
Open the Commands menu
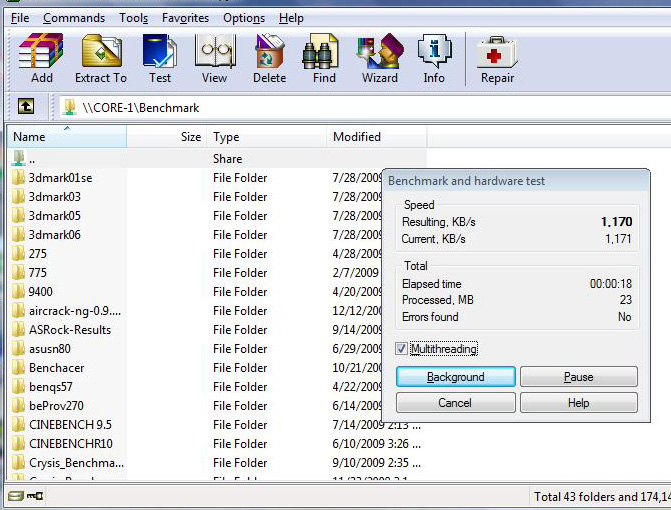point(74,18)
